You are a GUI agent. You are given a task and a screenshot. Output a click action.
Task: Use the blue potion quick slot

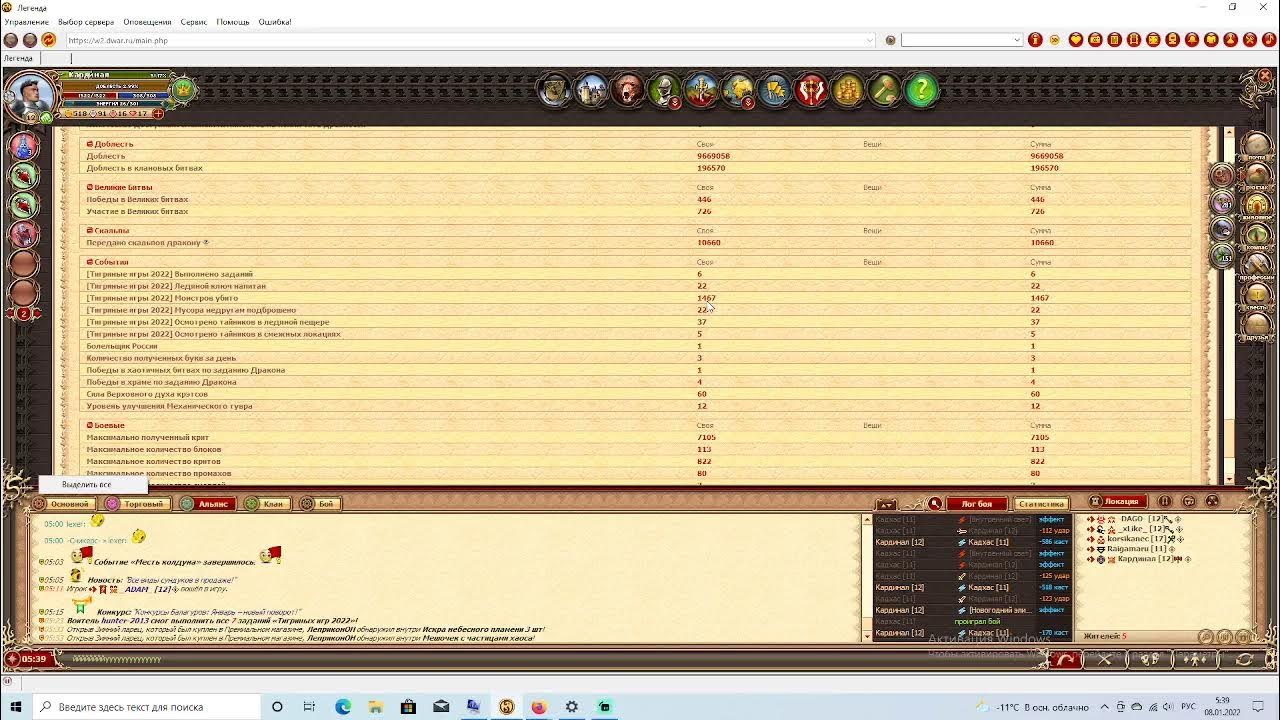24,146
